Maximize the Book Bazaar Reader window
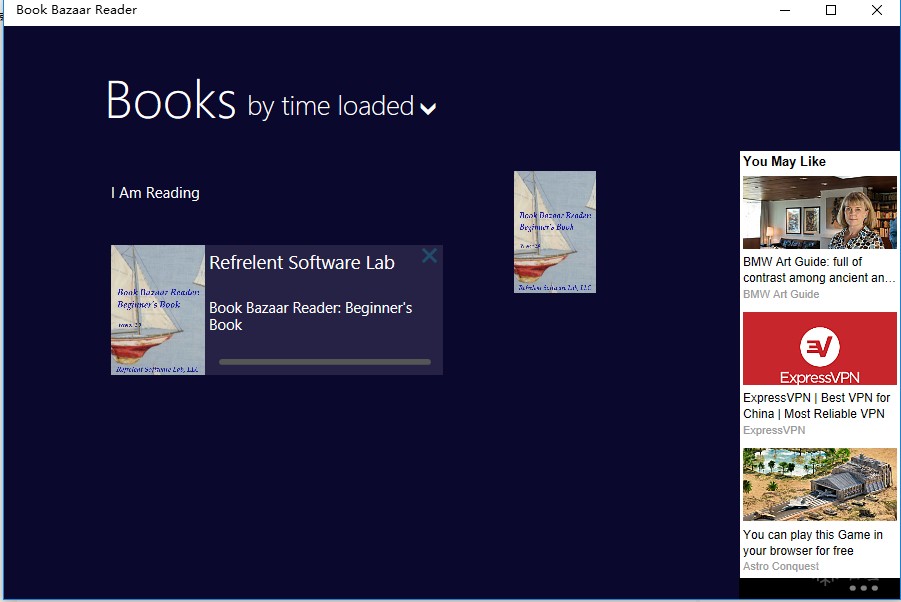This screenshot has width=901, height=602. [x=831, y=10]
